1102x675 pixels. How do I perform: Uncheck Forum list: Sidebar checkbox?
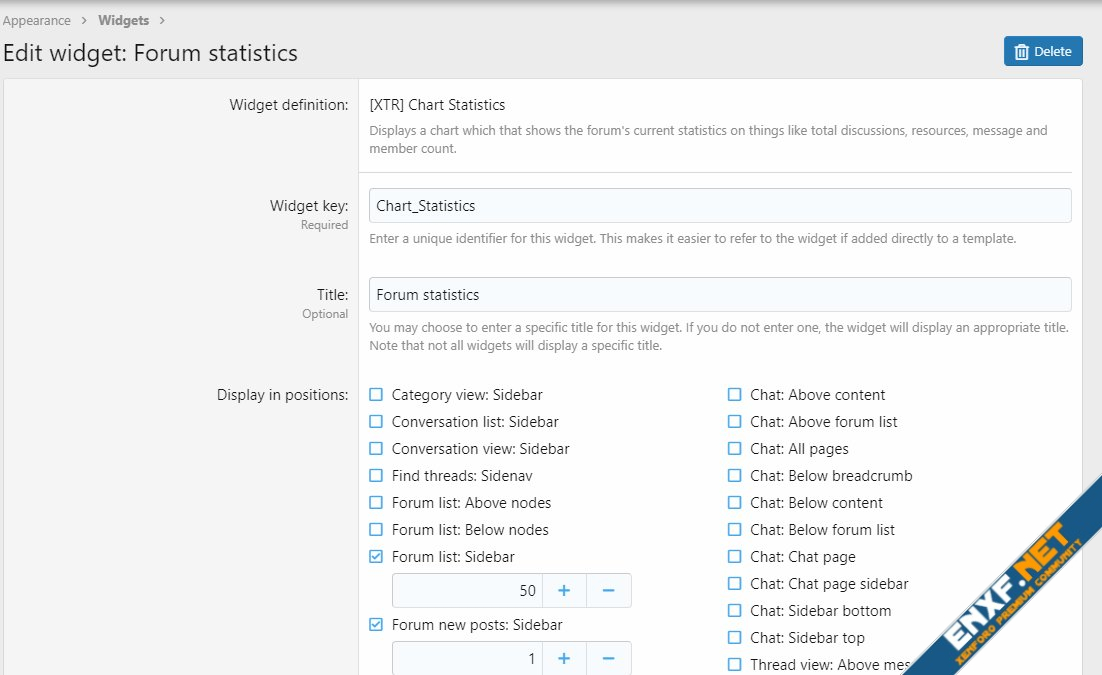click(376, 557)
